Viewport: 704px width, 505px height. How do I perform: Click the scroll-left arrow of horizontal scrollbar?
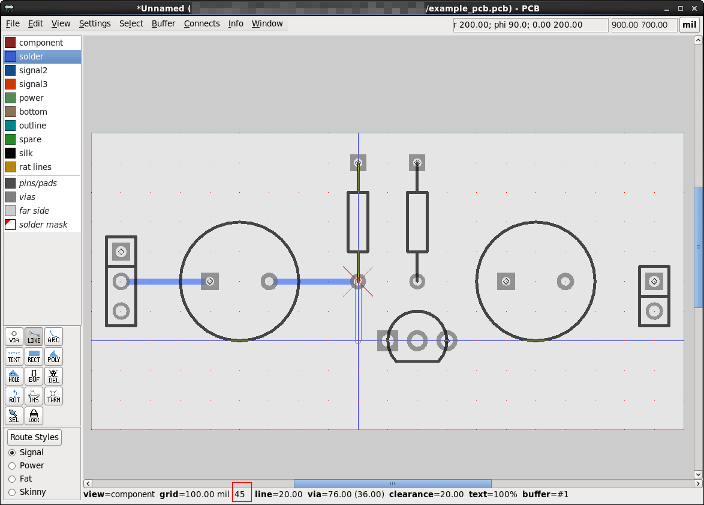tap(88, 483)
